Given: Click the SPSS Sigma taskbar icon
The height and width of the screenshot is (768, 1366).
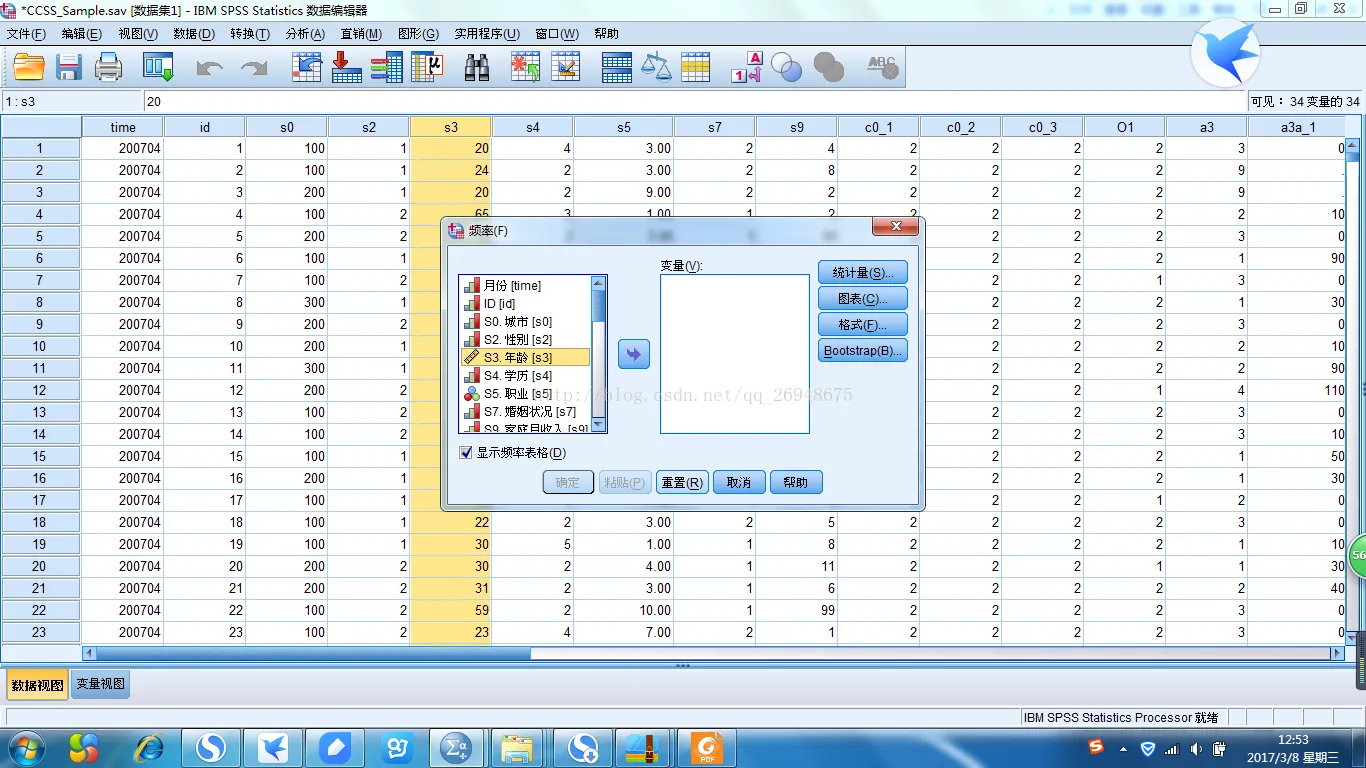Looking at the screenshot, I should [x=456, y=748].
